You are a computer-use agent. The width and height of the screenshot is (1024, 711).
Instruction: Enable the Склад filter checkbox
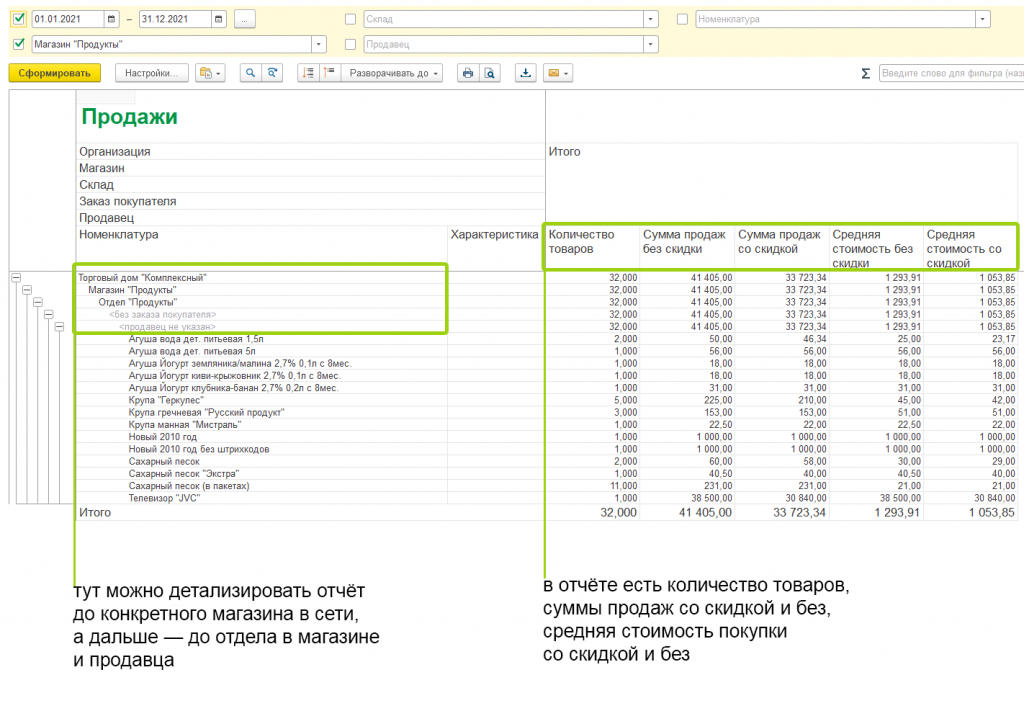[x=350, y=19]
